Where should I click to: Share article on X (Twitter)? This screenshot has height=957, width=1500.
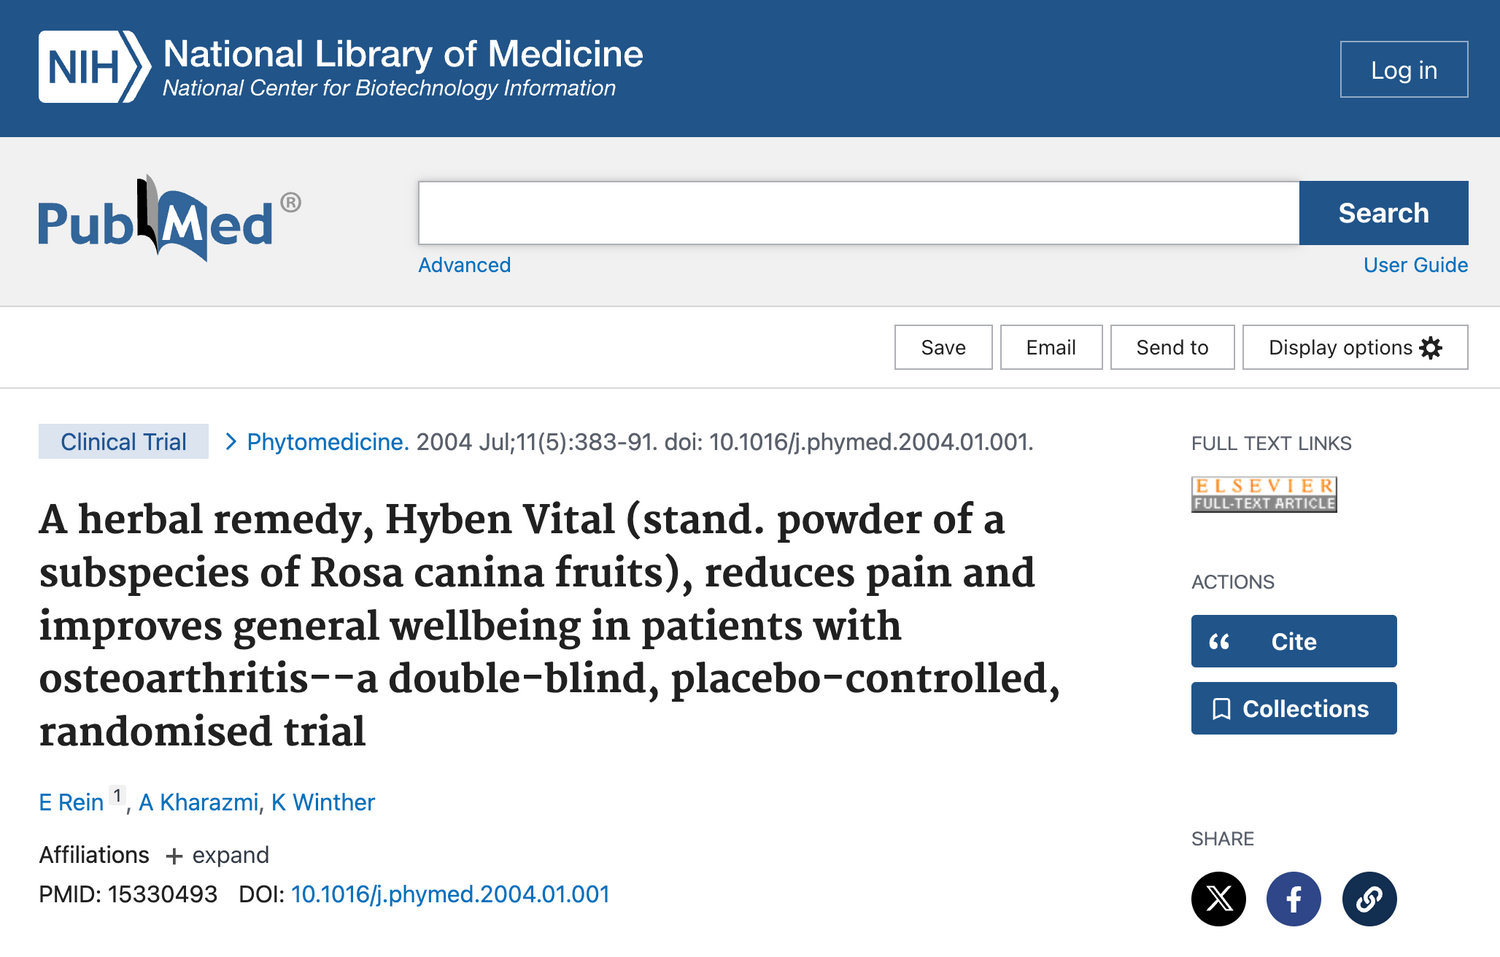click(1218, 899)
